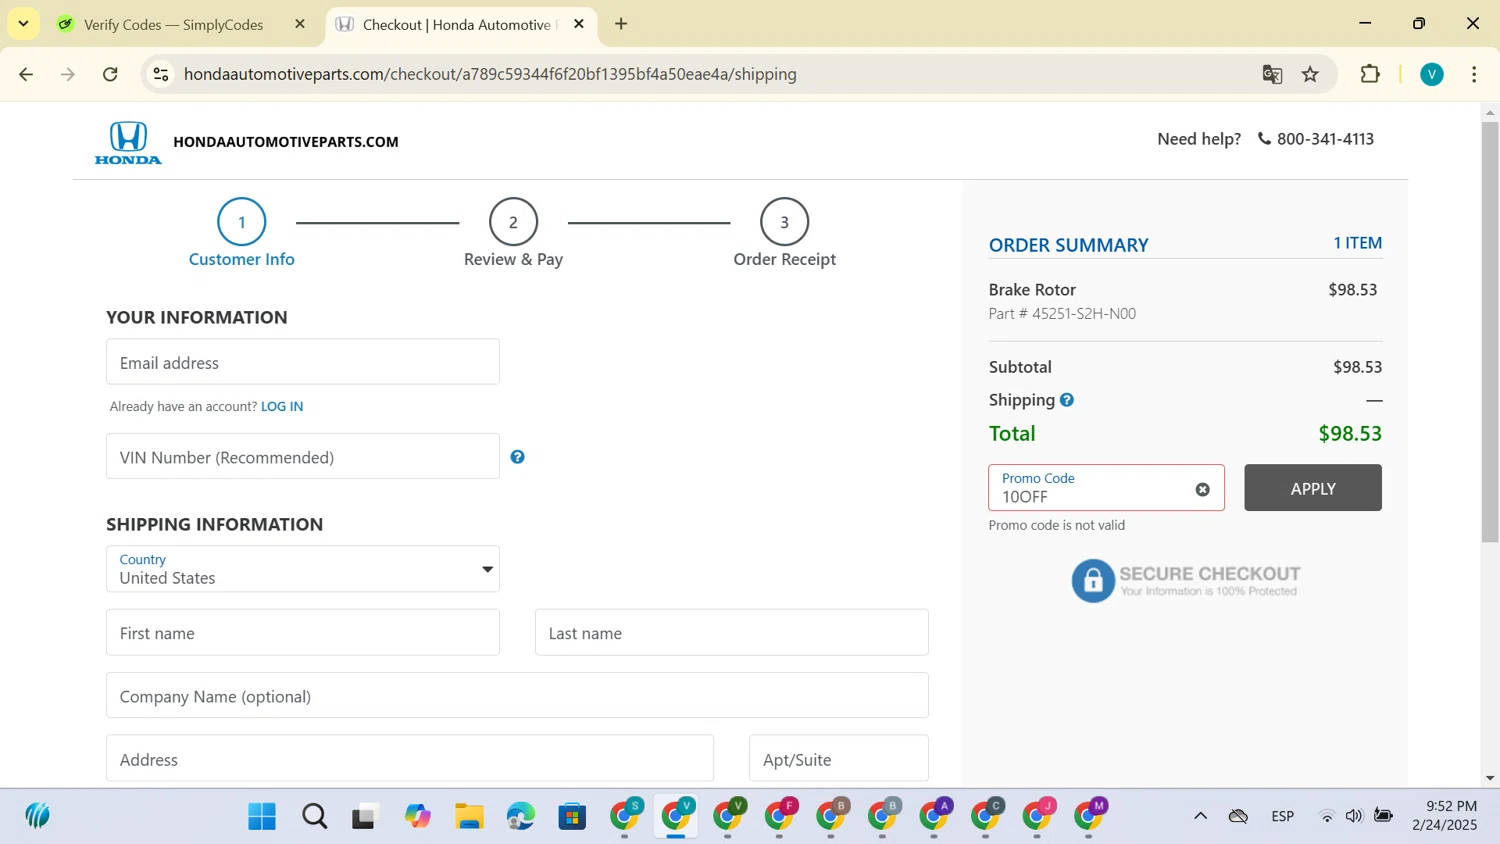
Task: Open the site information icon in address bar
Action: [x=161, y=74]
